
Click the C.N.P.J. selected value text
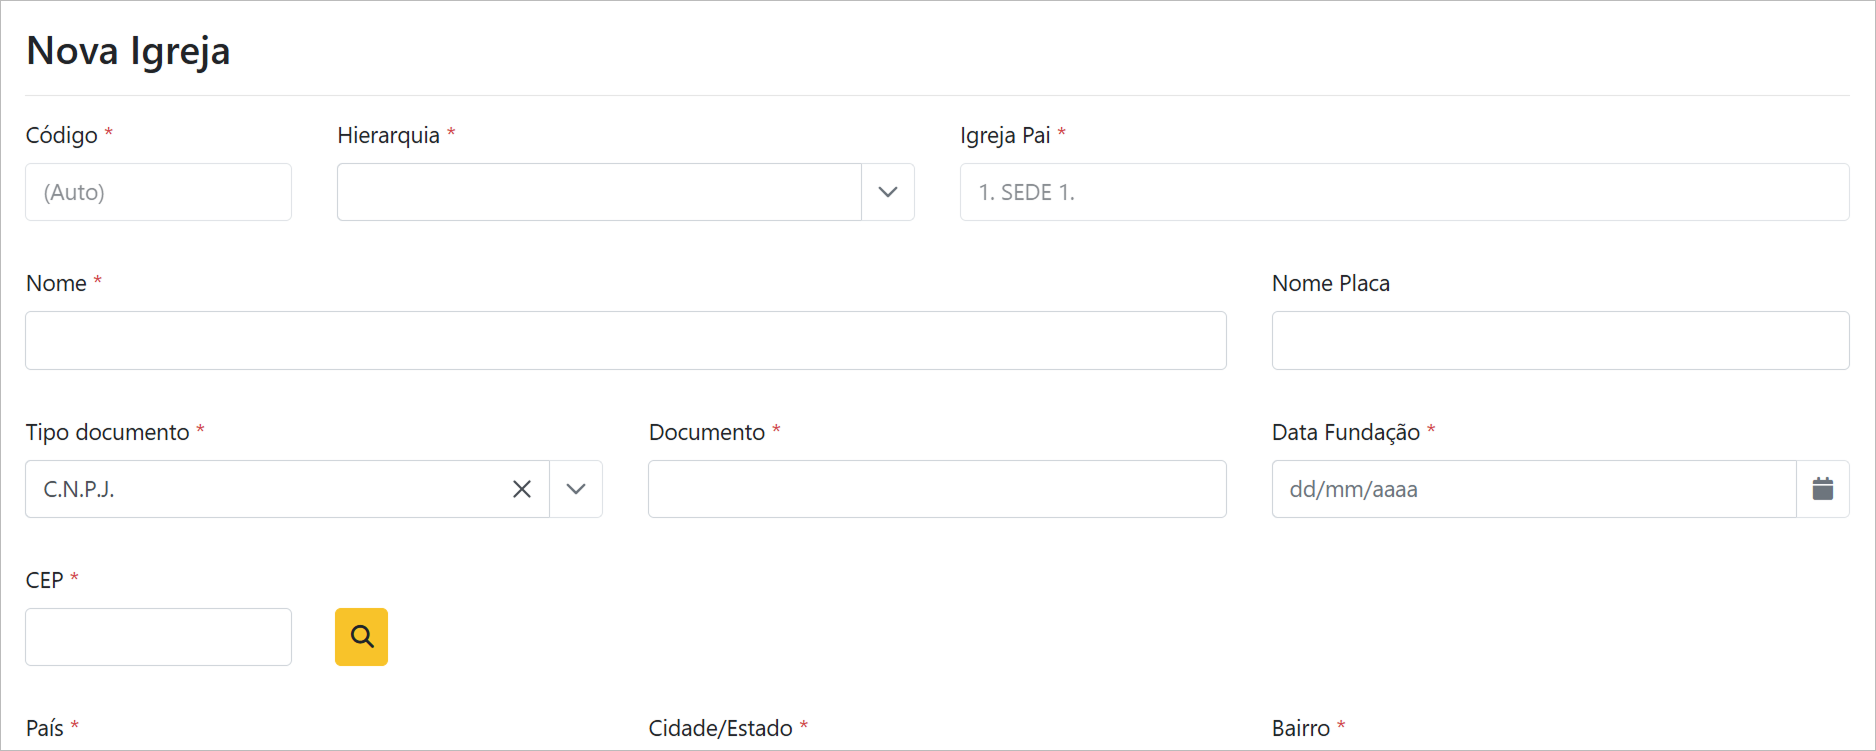80,489
